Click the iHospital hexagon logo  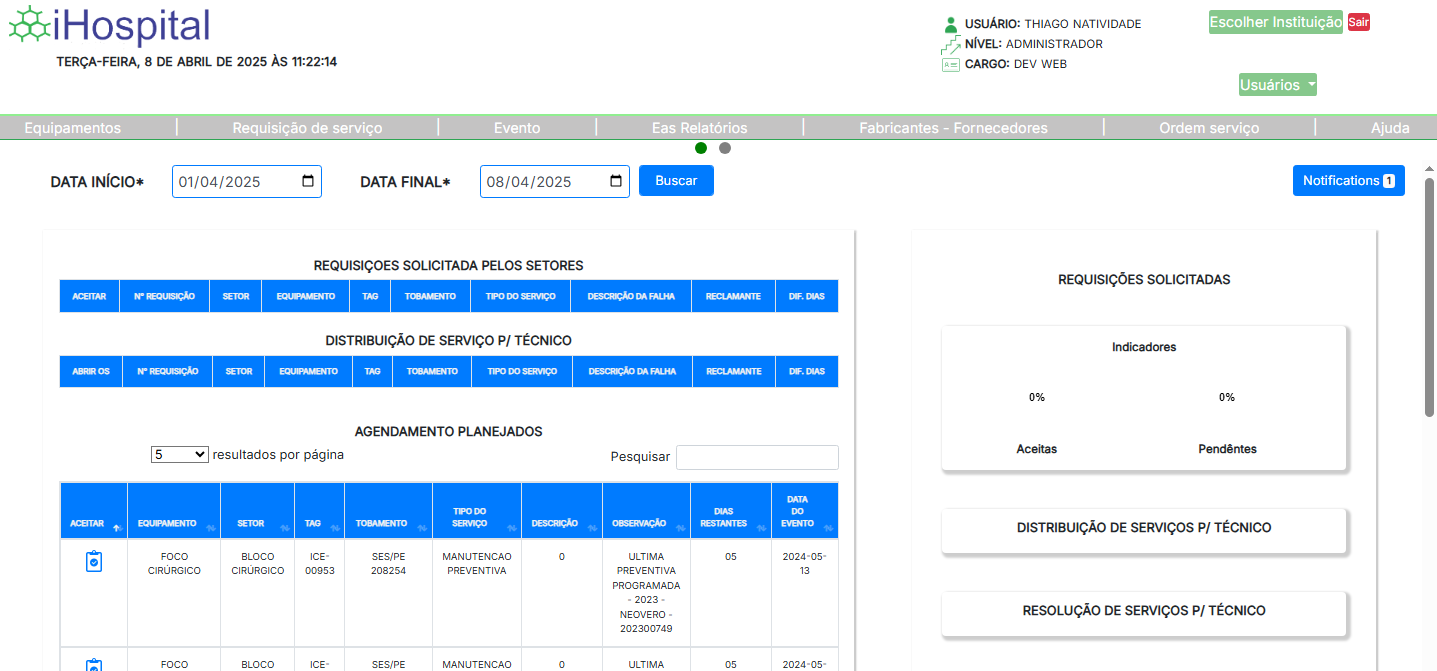[29, 25]
